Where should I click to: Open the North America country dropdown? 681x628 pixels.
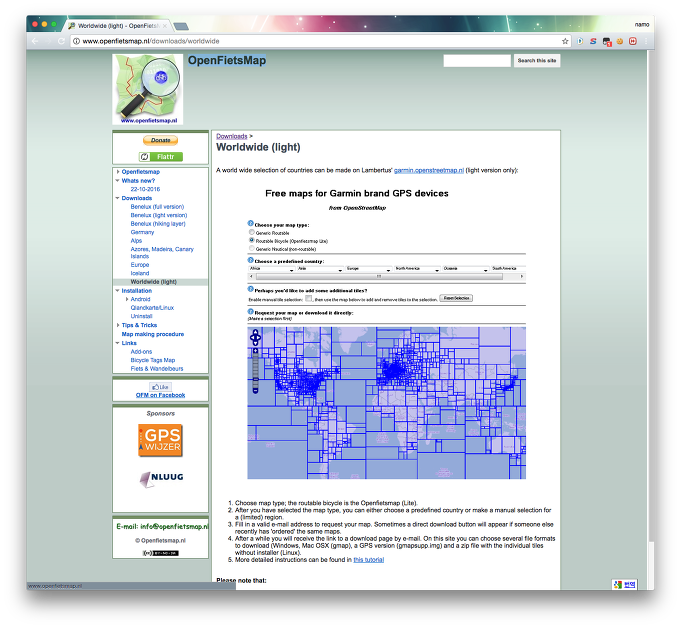[417, 269]
